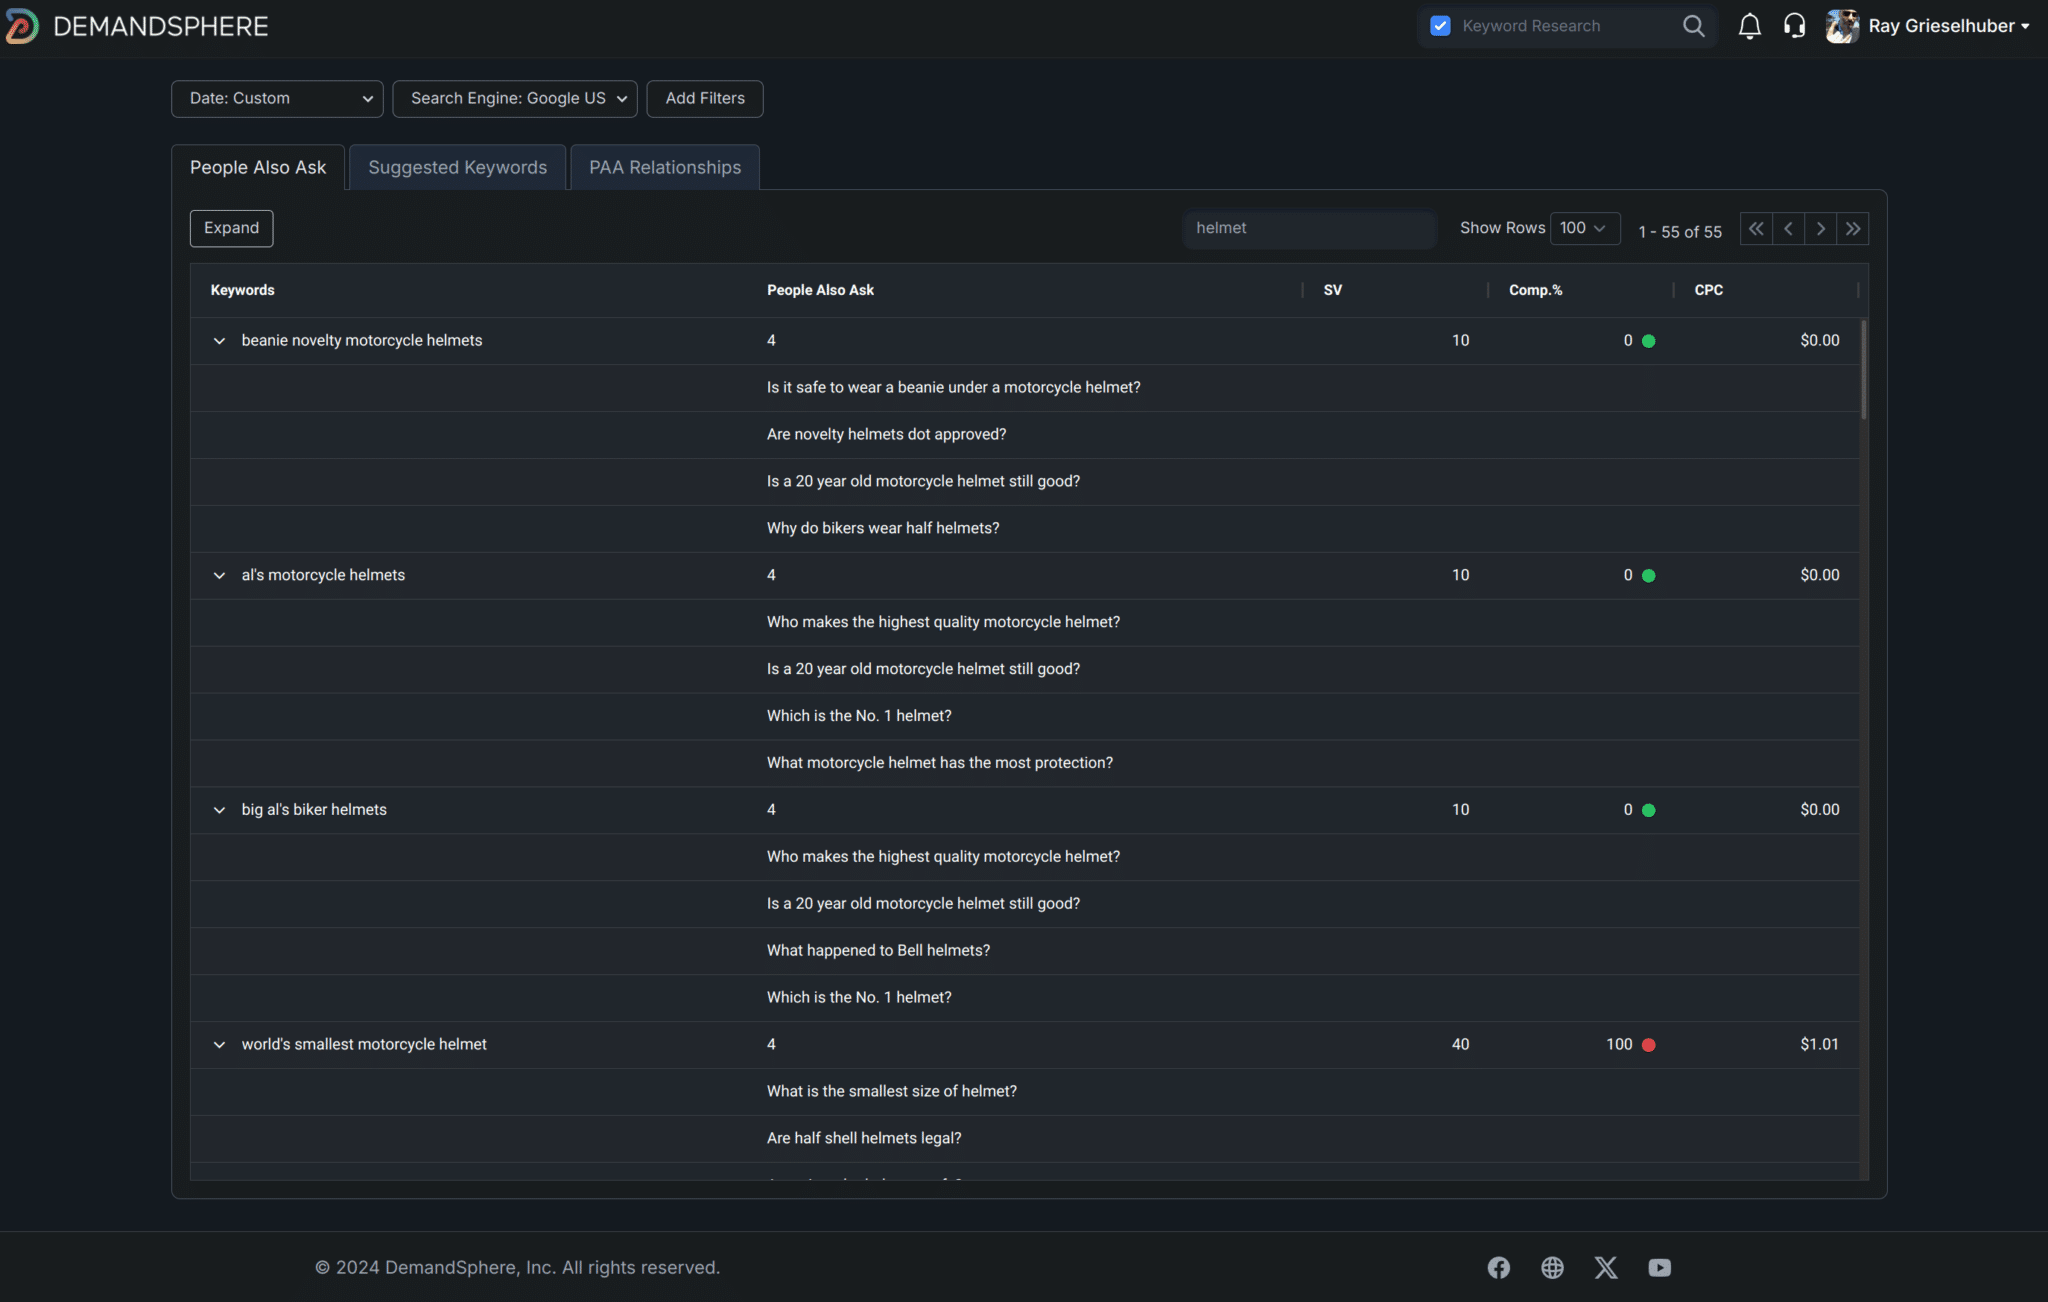Open the X (Twitter) footer icon
This screenshot has height=1302, width=2048.
click(x=1606, y=1267)
